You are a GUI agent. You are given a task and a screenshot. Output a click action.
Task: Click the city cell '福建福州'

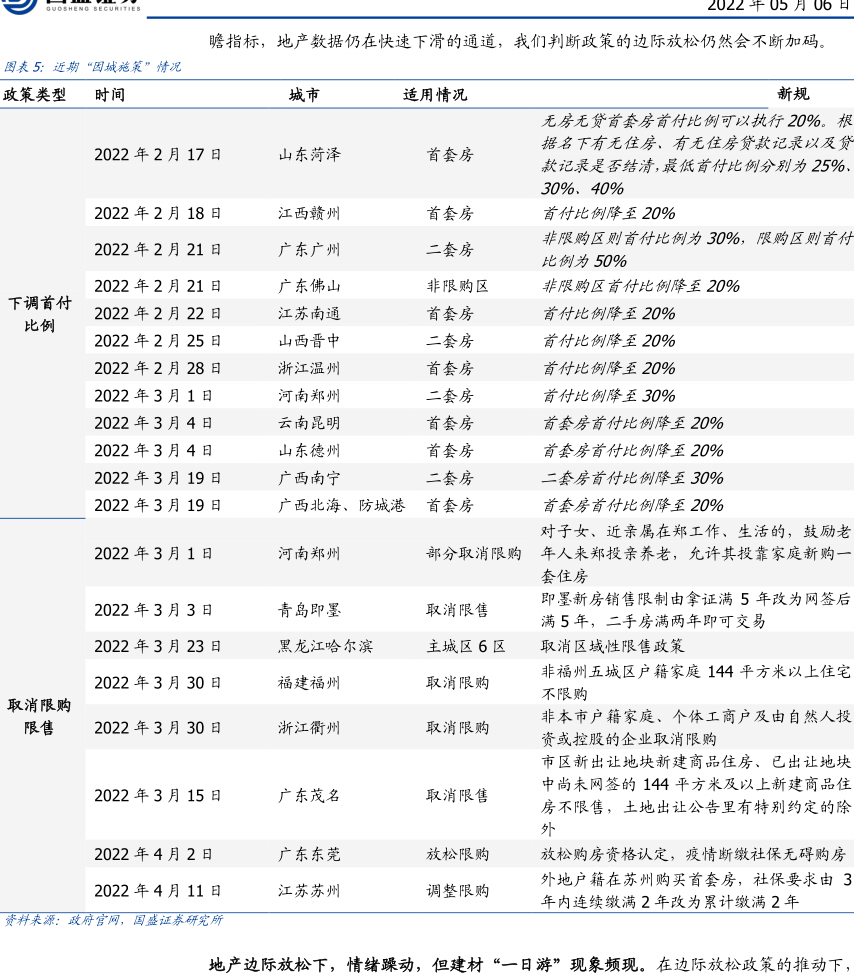(309, 683)
